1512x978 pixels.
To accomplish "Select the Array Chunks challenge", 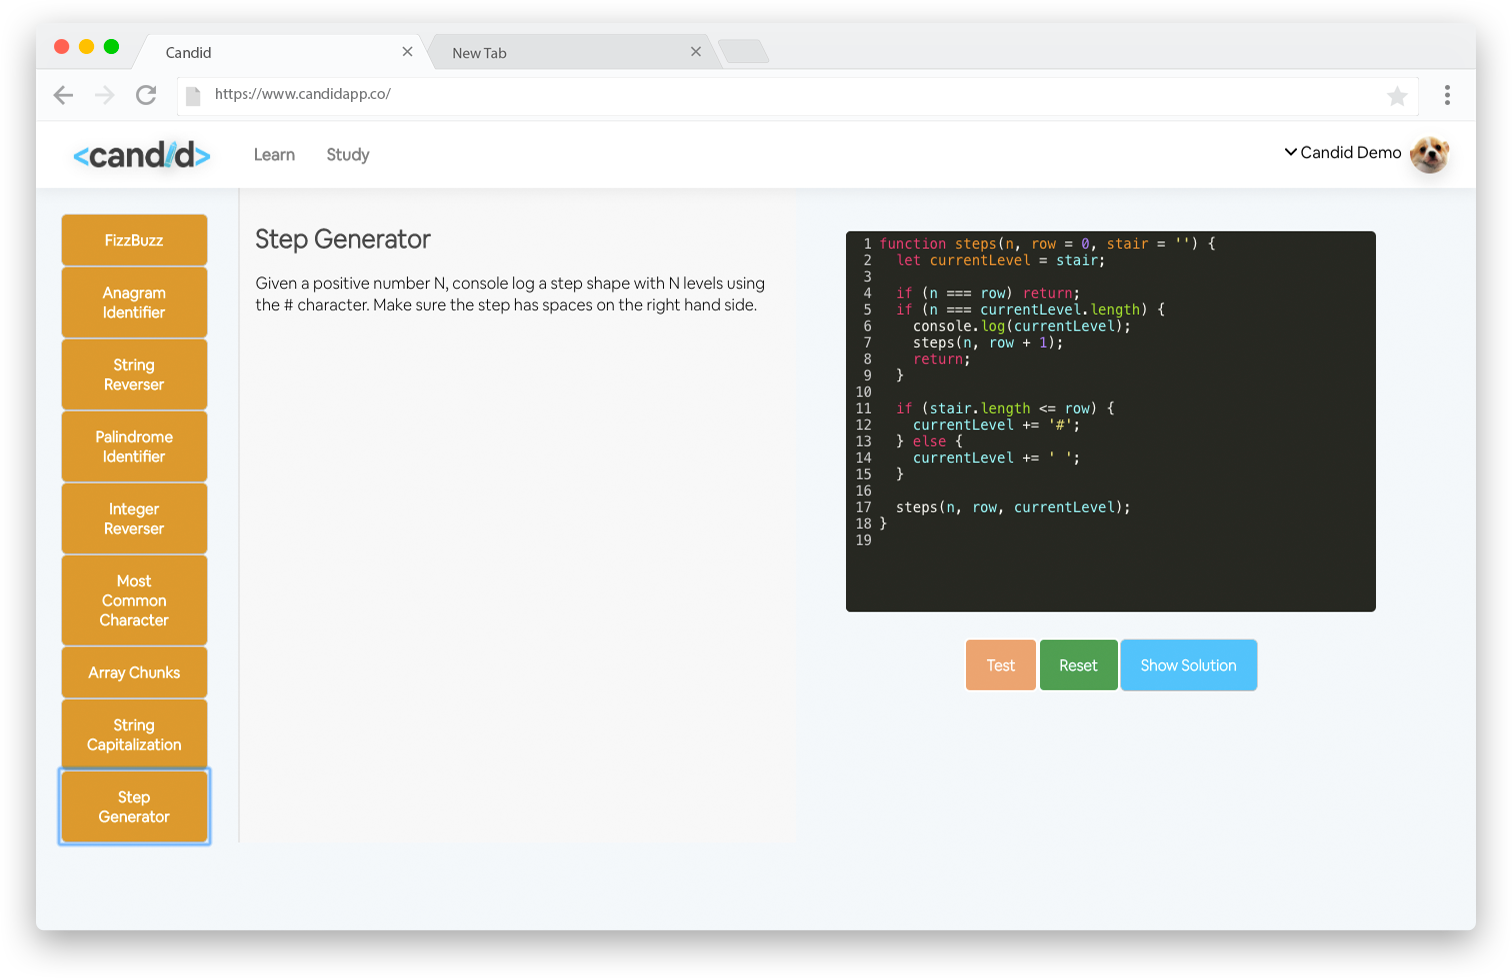I will 134,672.
